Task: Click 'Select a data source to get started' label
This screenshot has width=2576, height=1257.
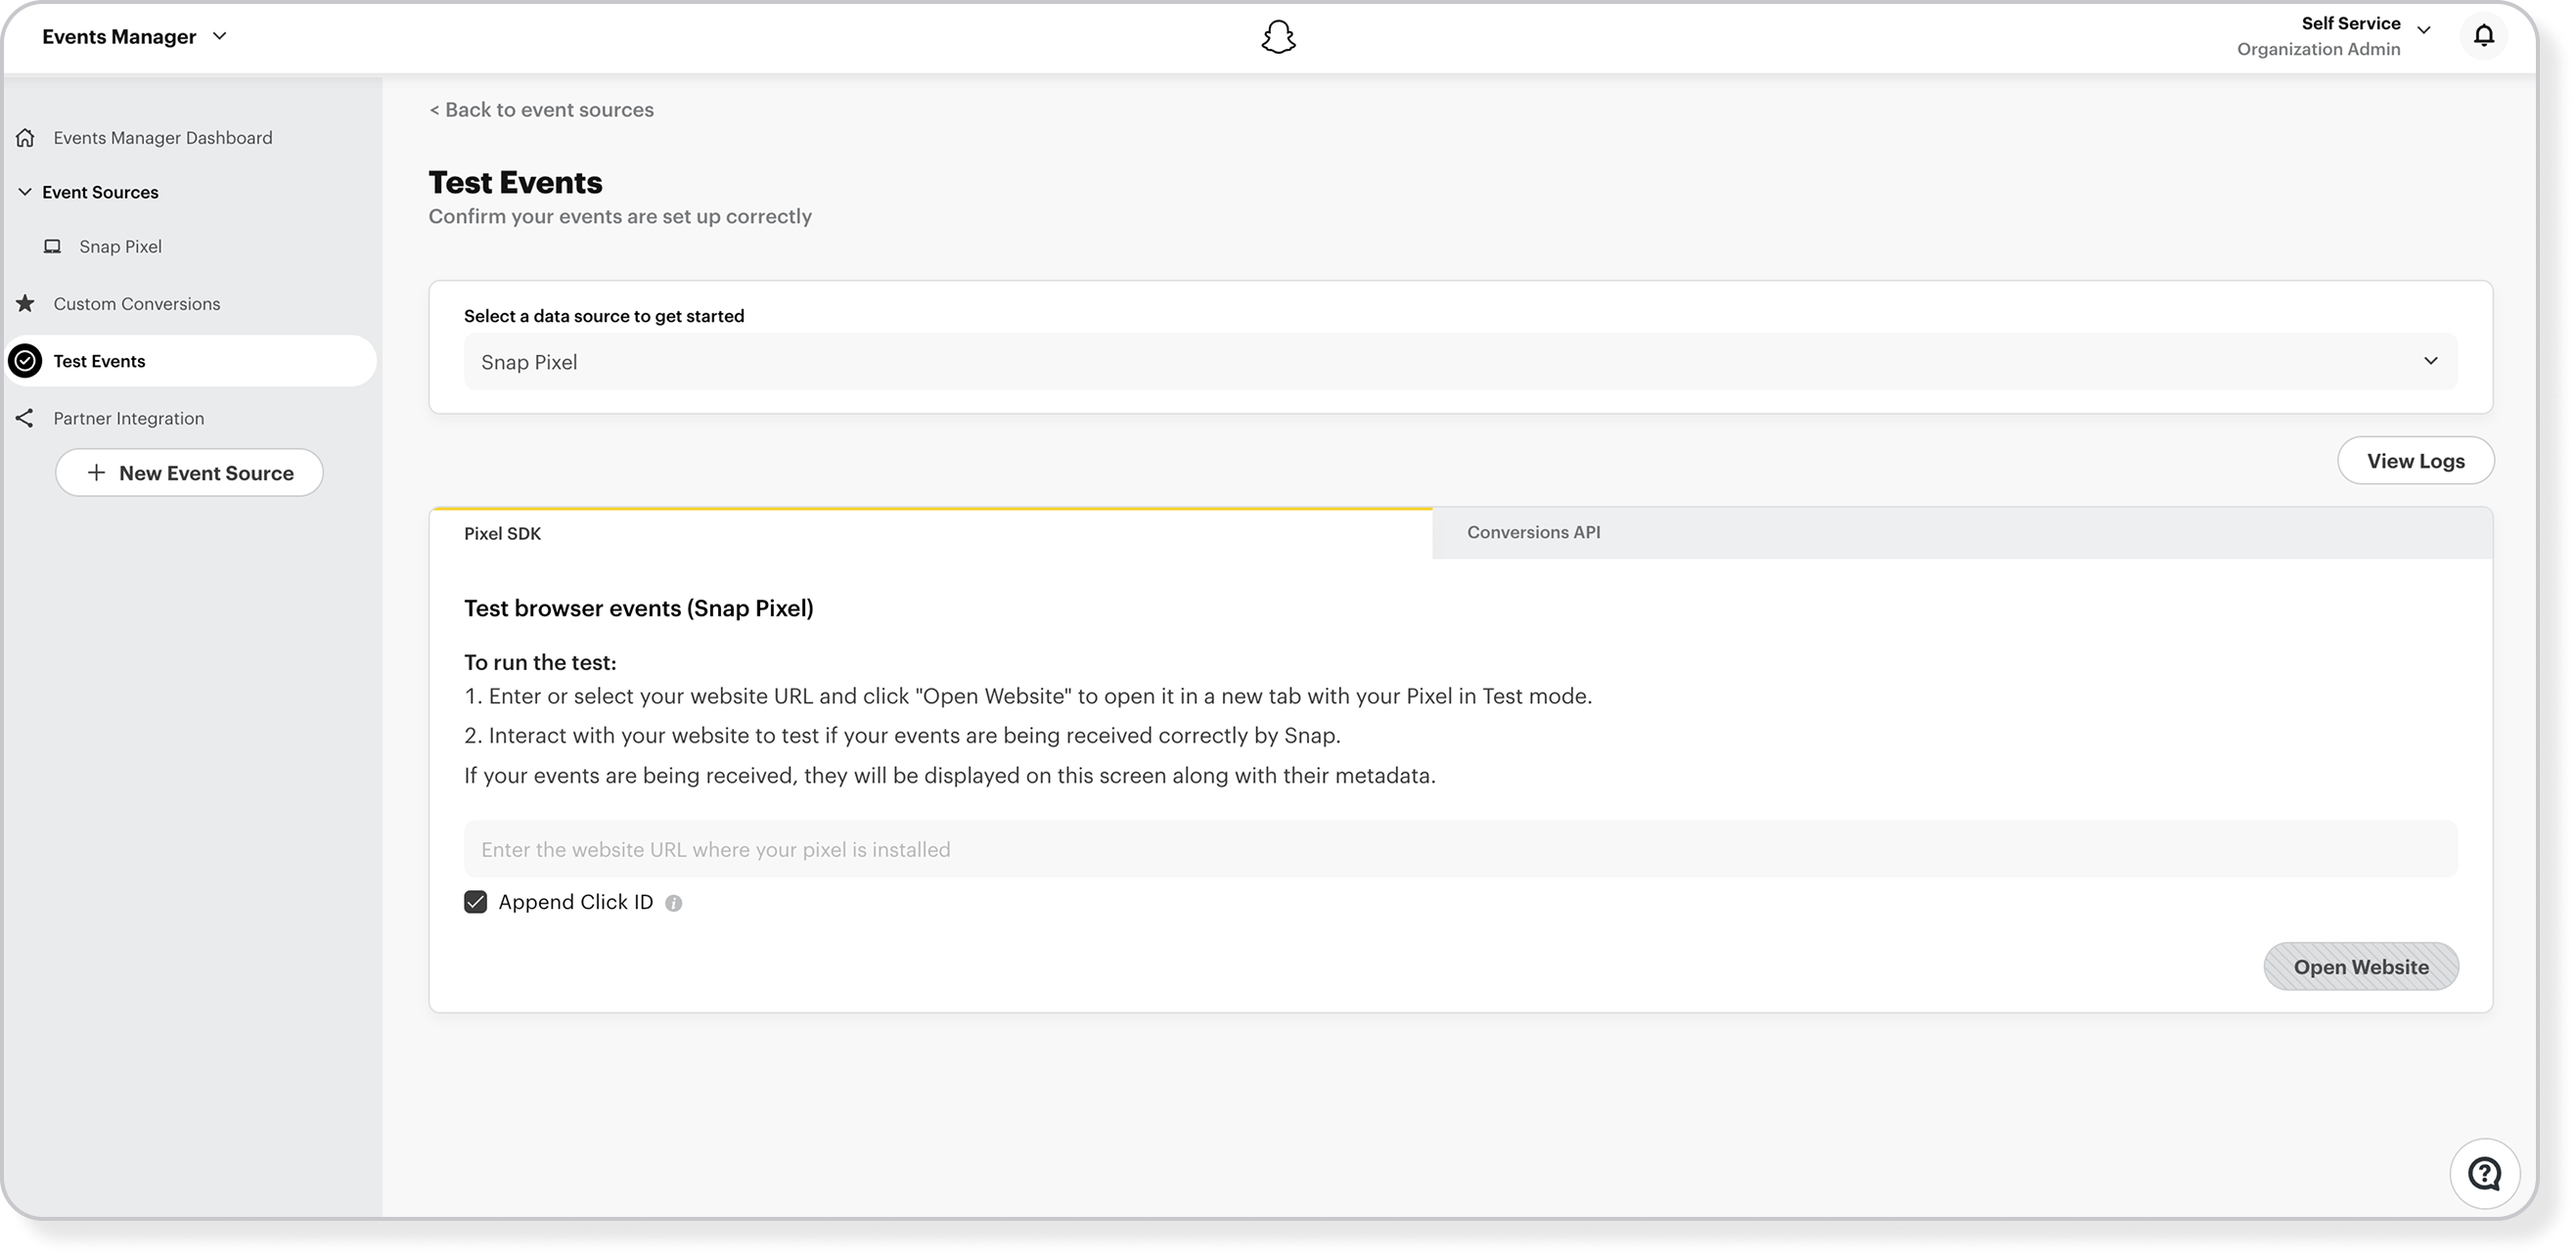Action: coord(604,316)
